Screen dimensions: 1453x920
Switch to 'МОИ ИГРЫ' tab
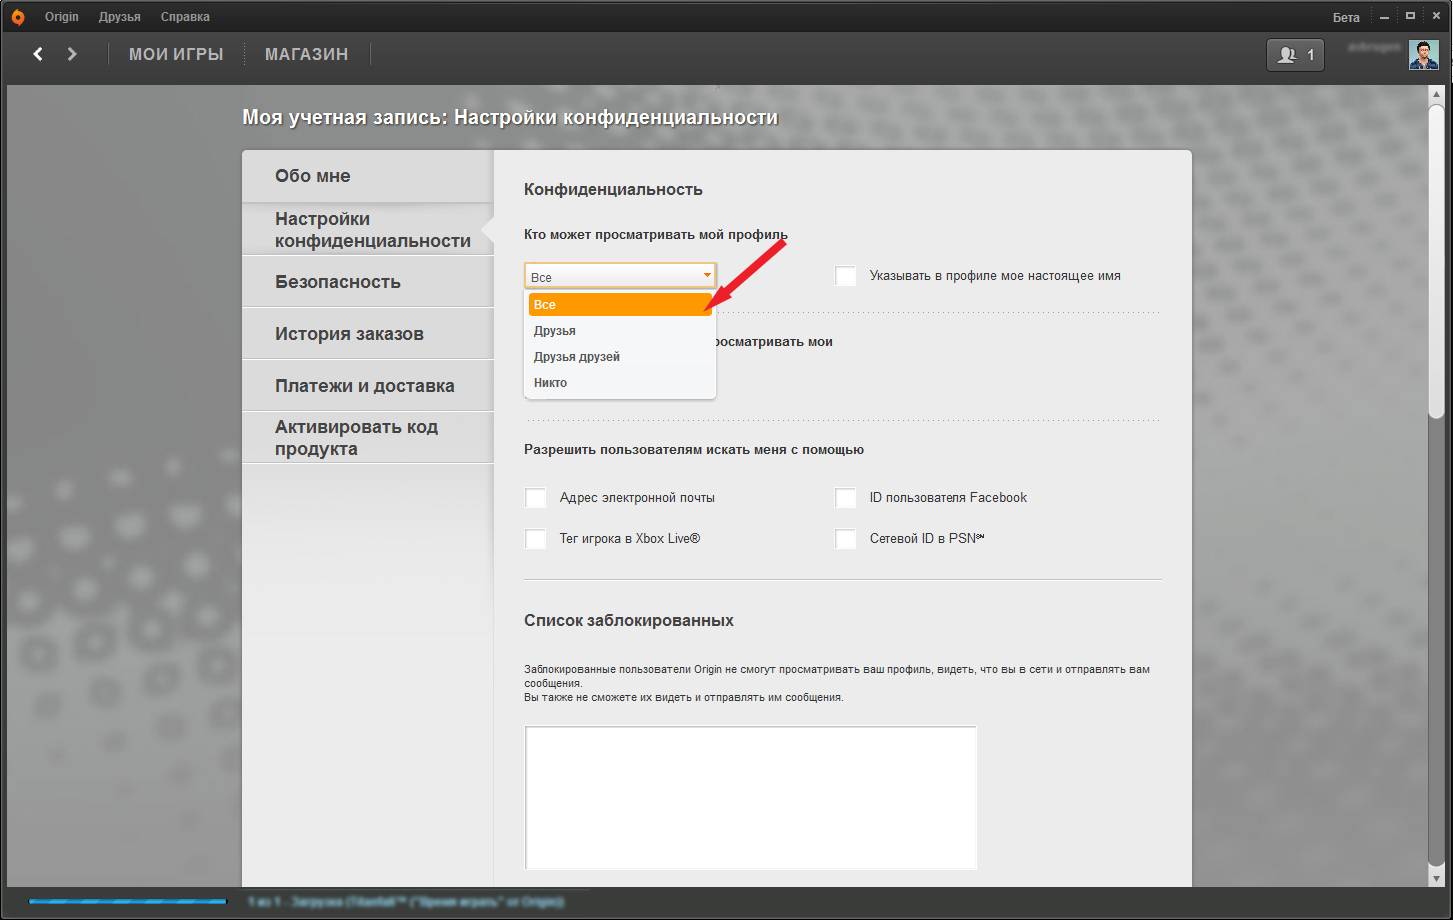176,54
